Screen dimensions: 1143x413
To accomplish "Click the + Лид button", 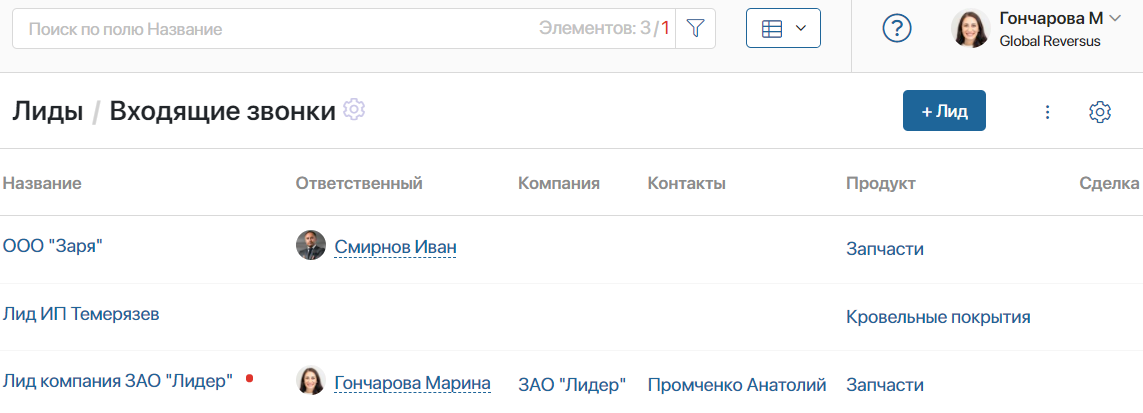I will (944, 111).
